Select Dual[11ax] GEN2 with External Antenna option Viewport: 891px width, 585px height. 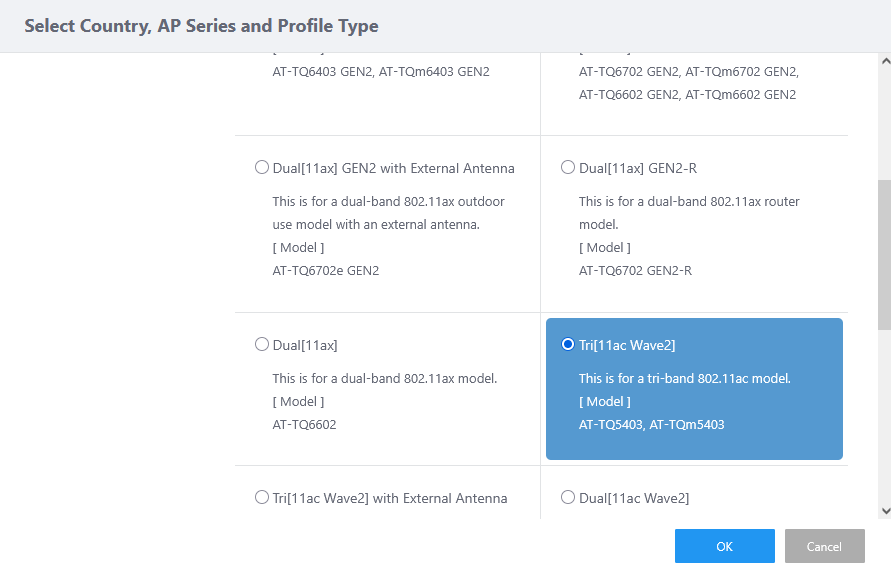[262, 168]
